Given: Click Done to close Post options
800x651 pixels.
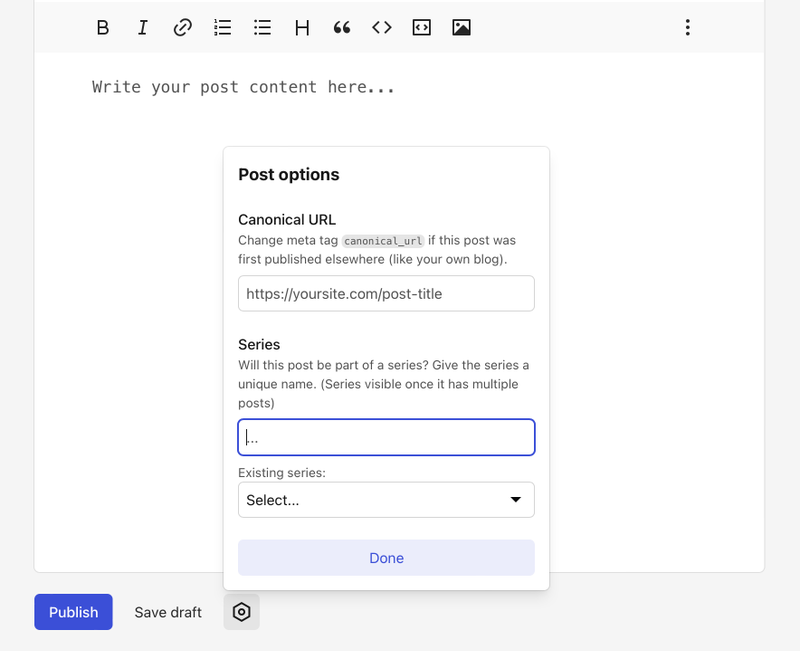Looking at the screenshot, I should (x=386, y=558).
